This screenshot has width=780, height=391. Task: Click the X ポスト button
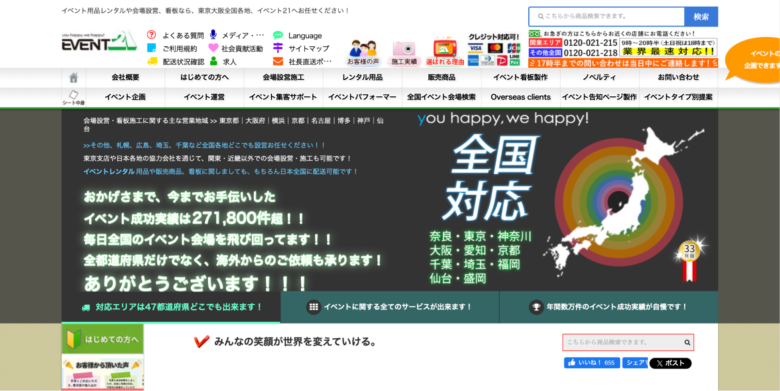pyautogui.click(x=670, y=363)
